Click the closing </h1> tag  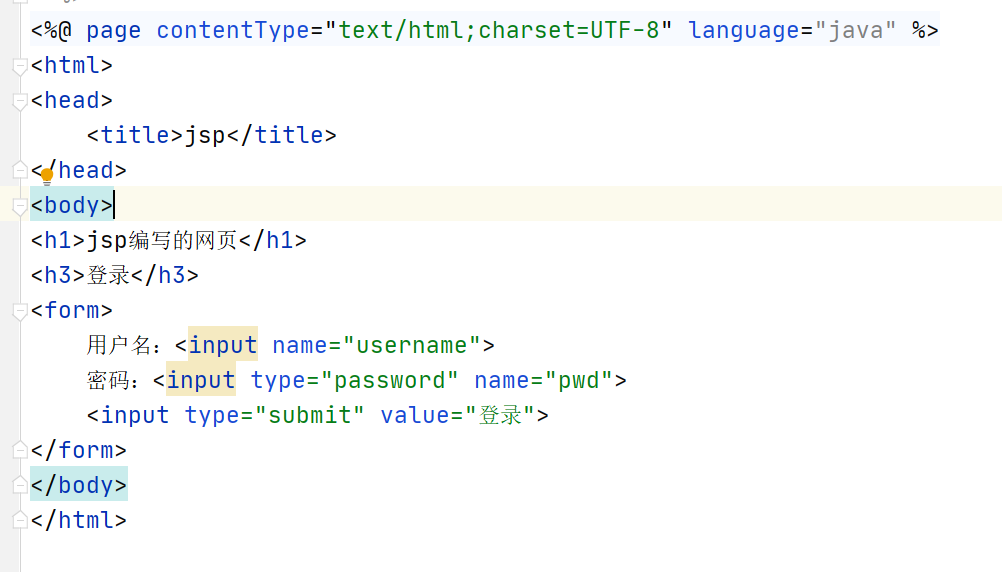pyautogui.click(x=272, y=240)
